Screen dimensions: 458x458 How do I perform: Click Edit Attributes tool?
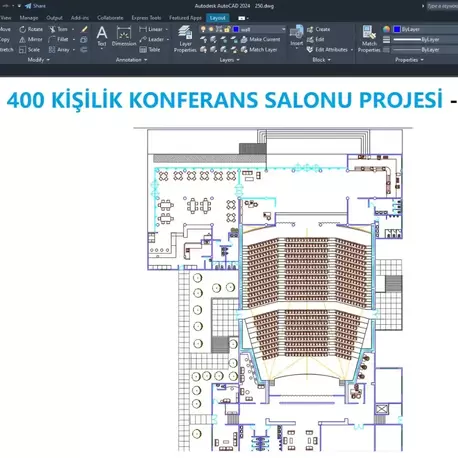[327, 50]
